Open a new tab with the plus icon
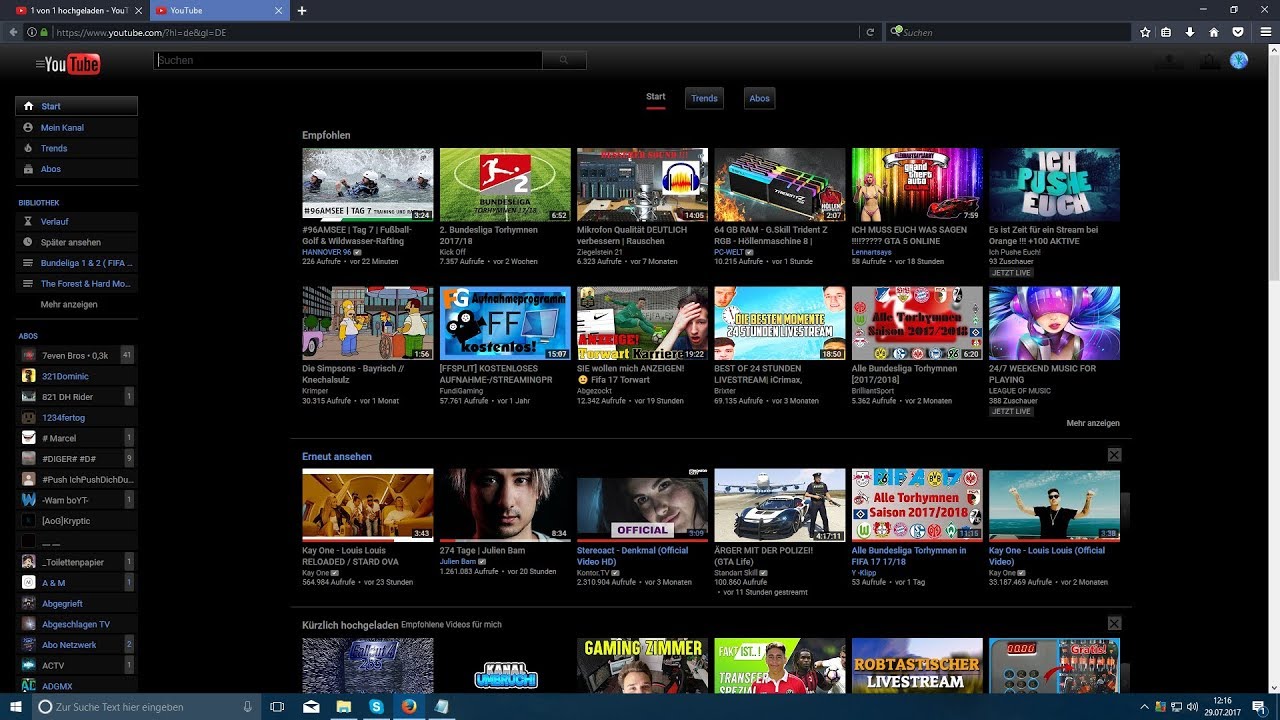The width and height of the screenshot is (1280, 720). pos(302,10)
